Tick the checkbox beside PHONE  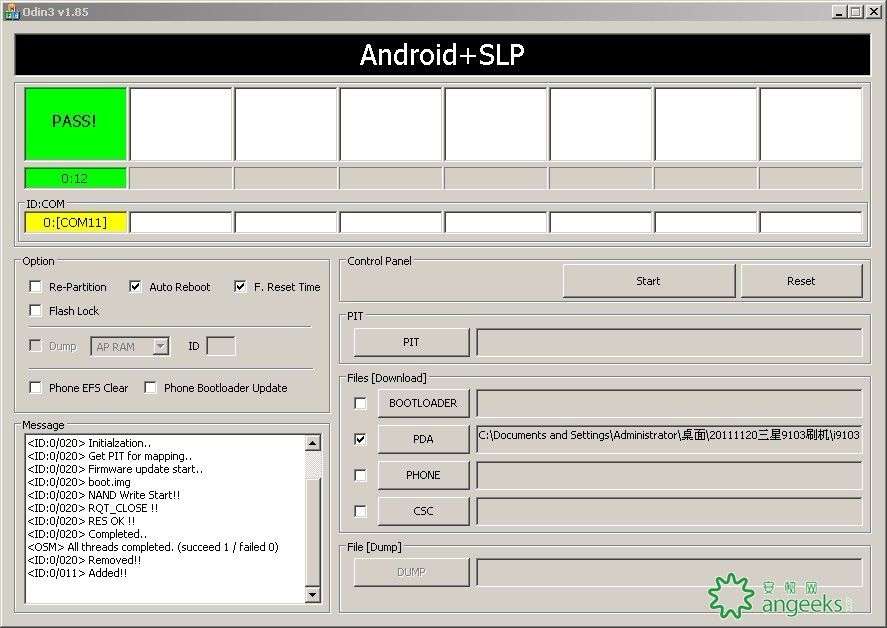(360, 475)
